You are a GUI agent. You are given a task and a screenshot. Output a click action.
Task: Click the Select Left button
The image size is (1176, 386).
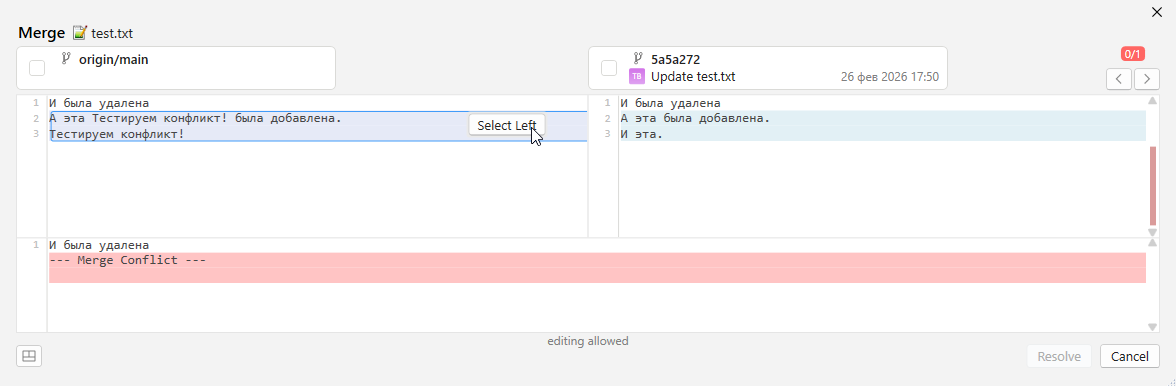[507, 126]
